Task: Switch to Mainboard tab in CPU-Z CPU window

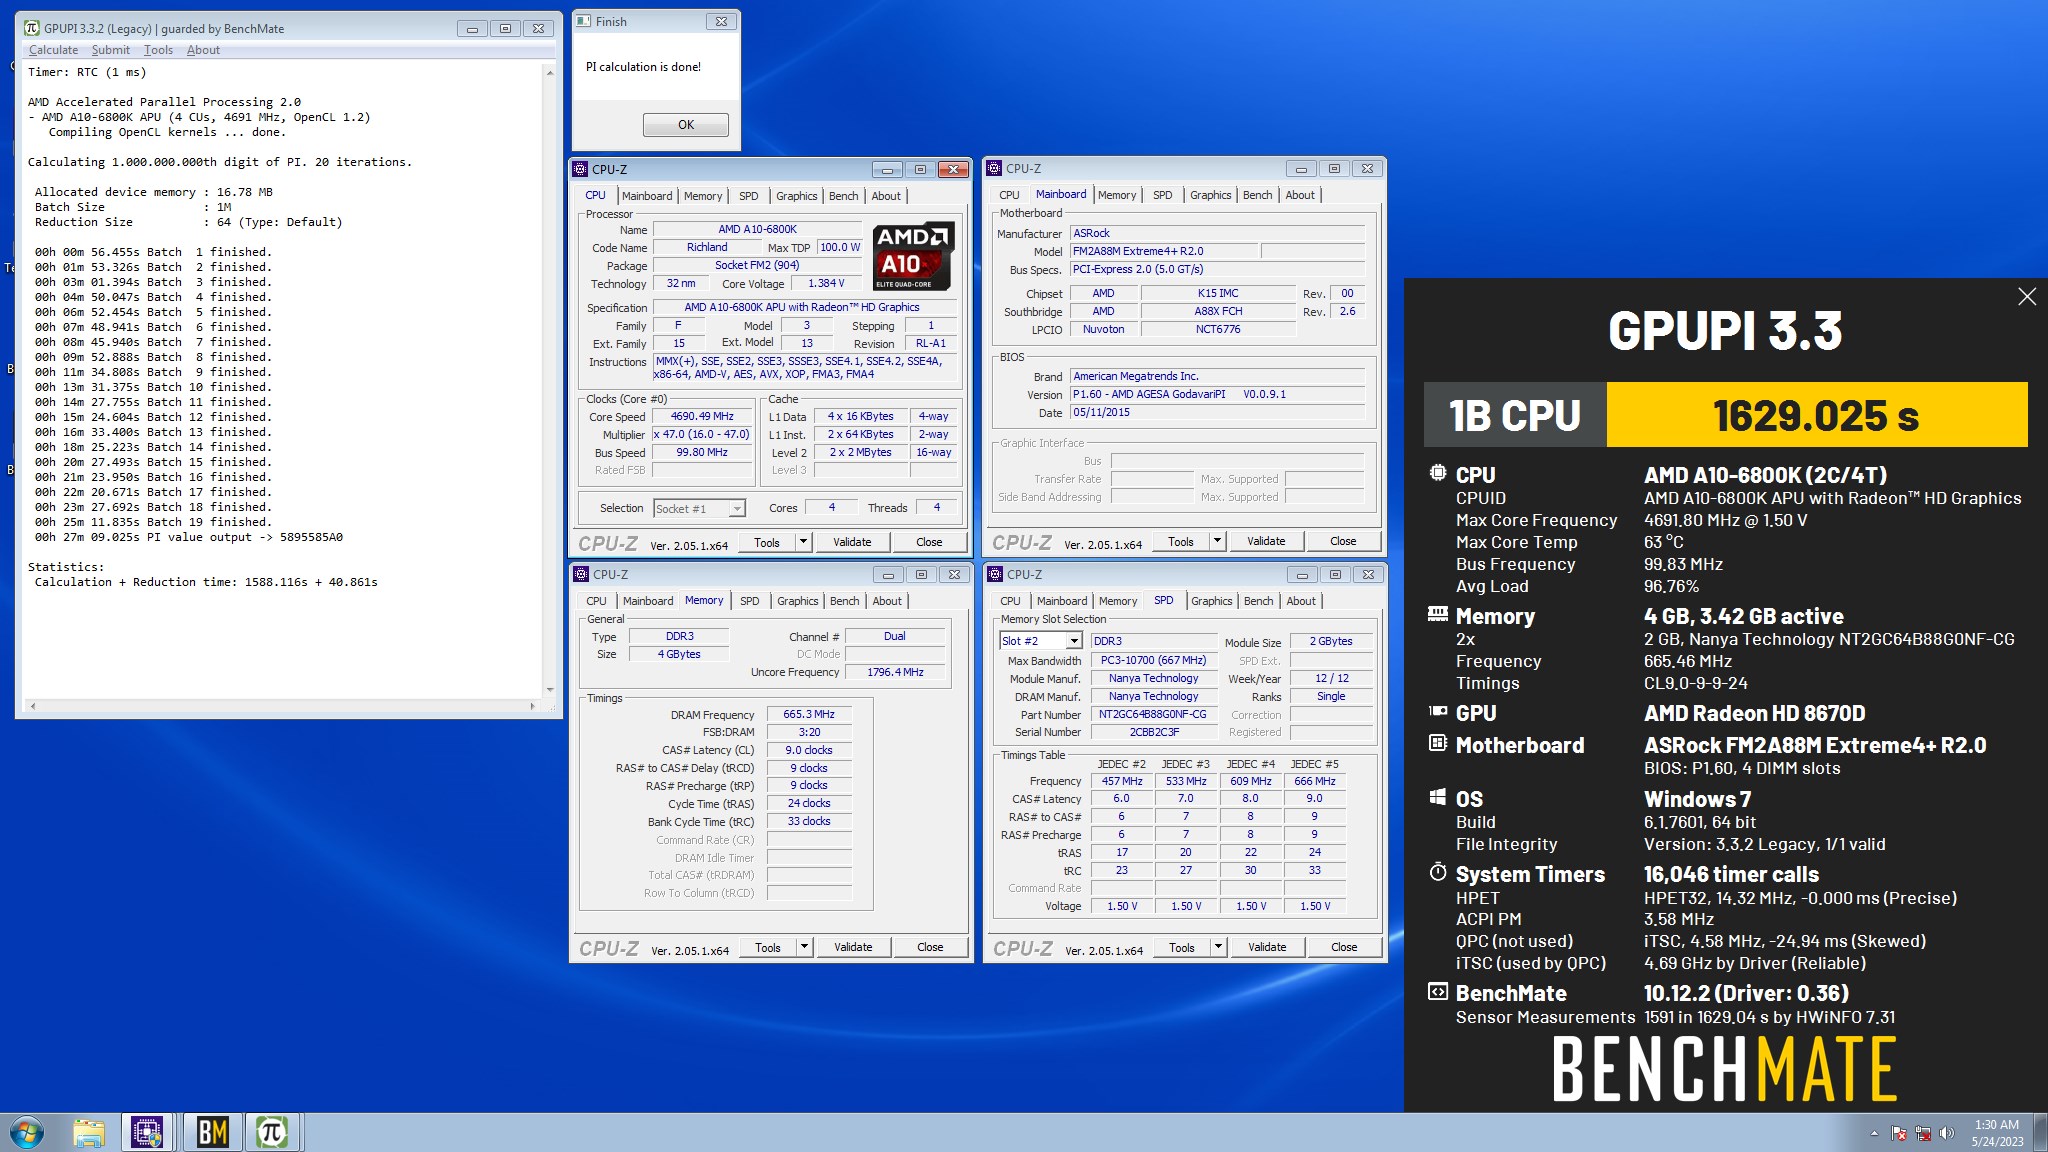Action: pos(647,196)
